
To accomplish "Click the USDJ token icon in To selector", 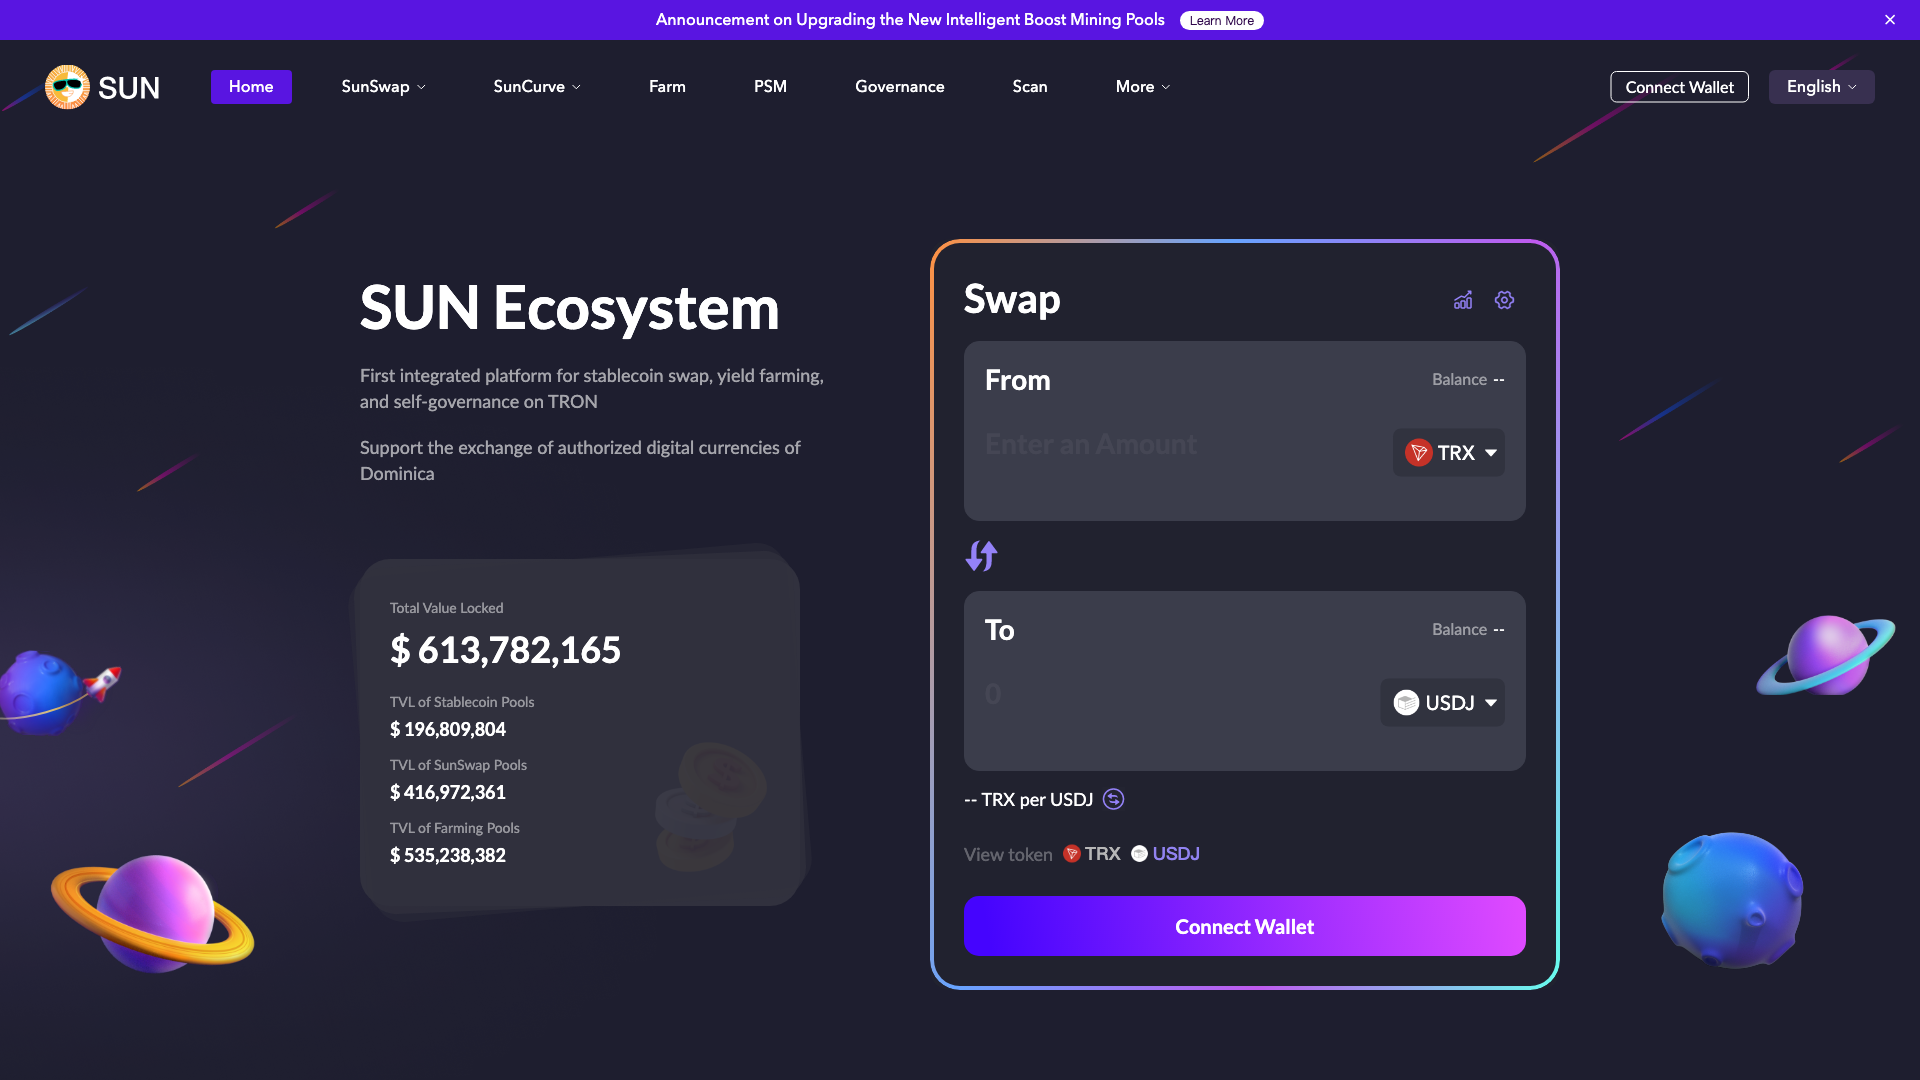I will pos(1406,703).
